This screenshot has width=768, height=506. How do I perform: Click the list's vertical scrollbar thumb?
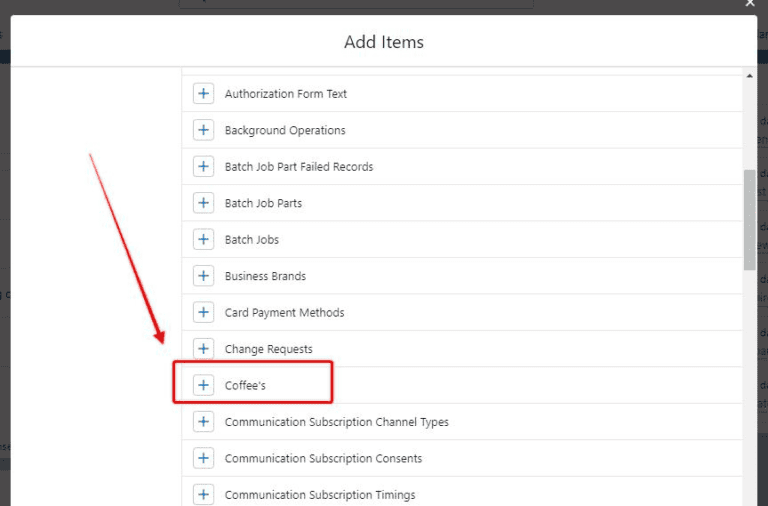pyautogui.click(x=749, y=218)
